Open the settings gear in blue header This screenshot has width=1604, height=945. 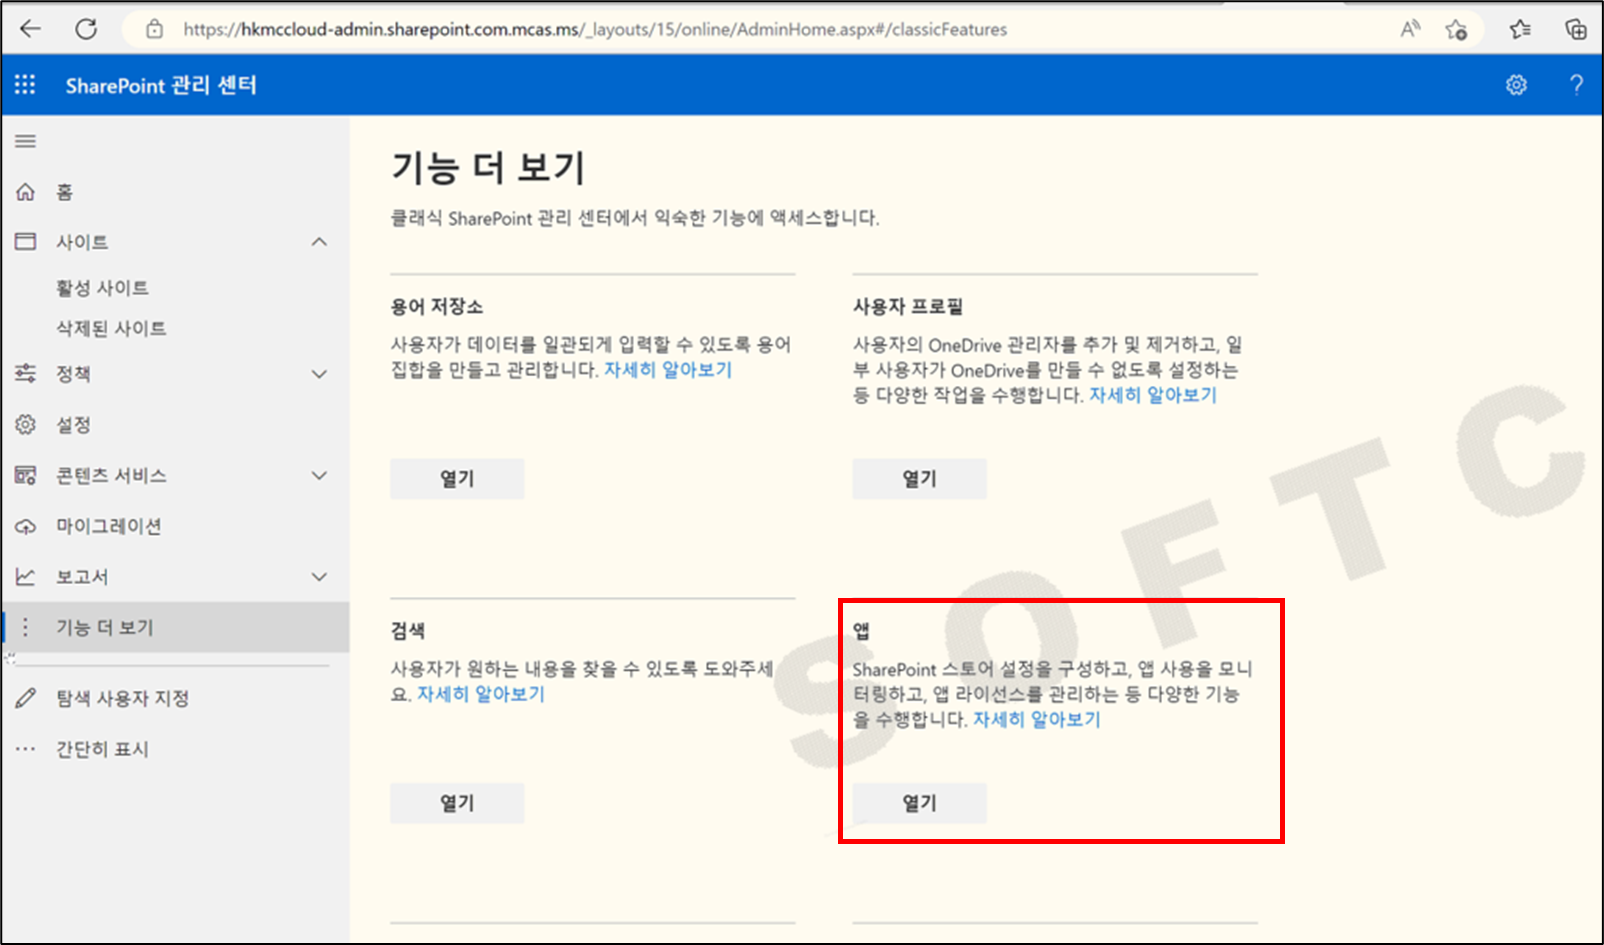tap(1516, 85)
